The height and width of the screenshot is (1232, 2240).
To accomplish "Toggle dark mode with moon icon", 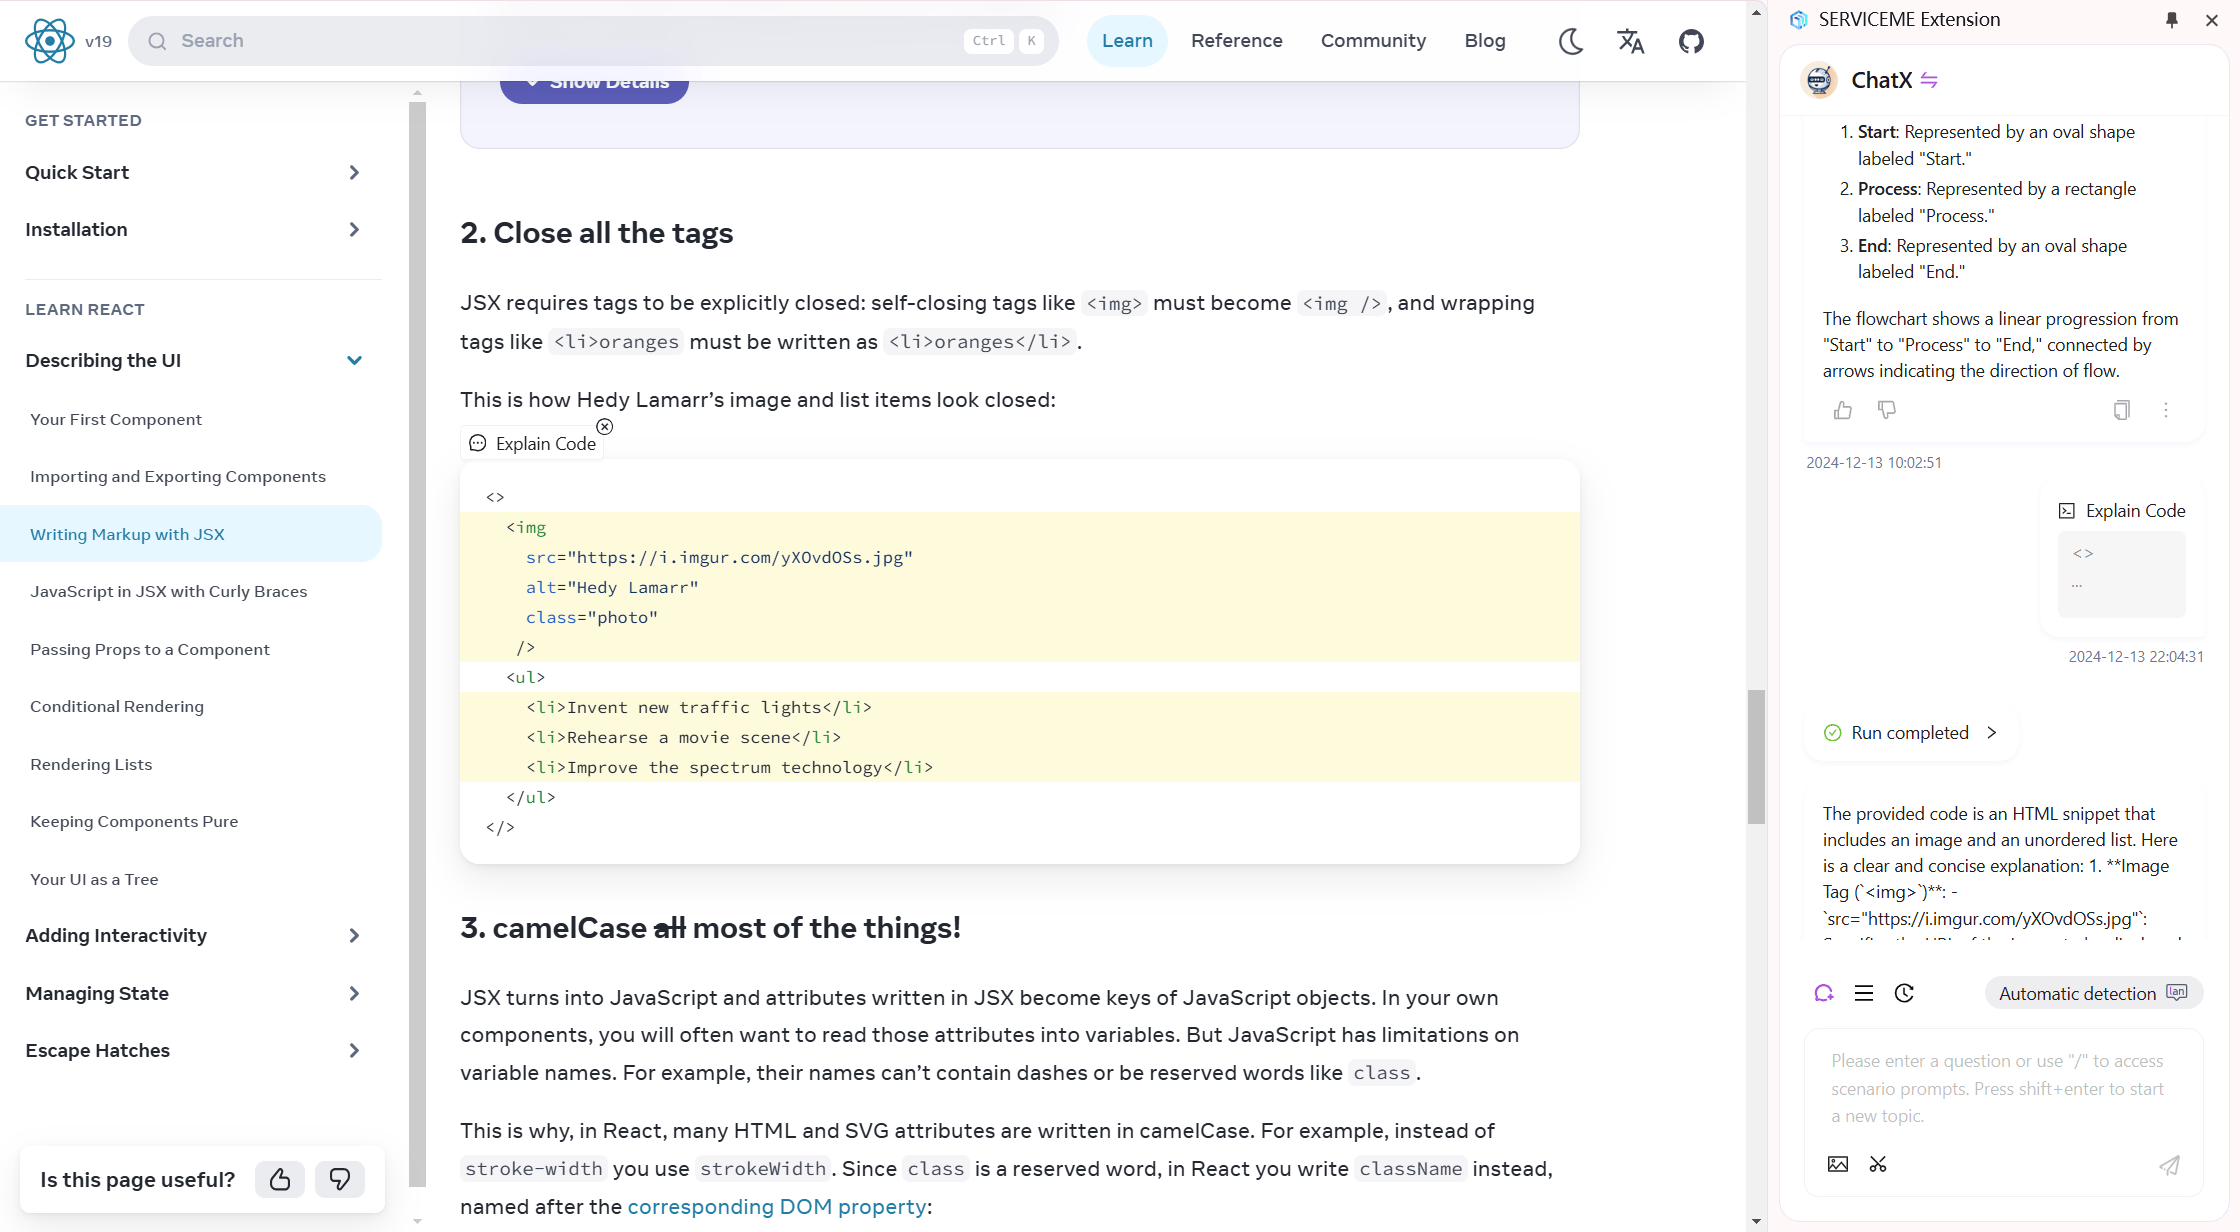I will [1570, 41].
